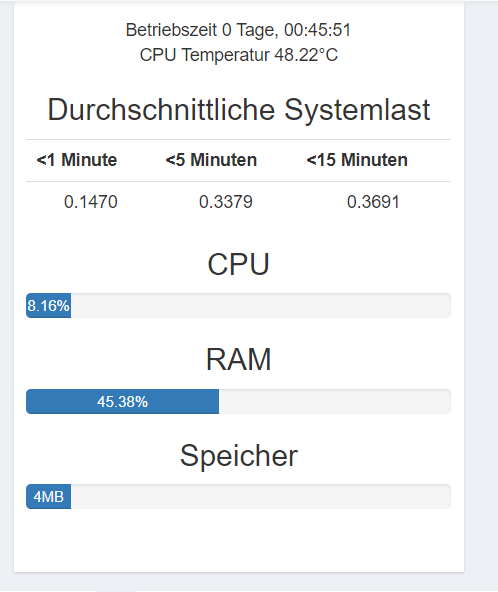Click the 0.1470 load value

click(91, 202)
